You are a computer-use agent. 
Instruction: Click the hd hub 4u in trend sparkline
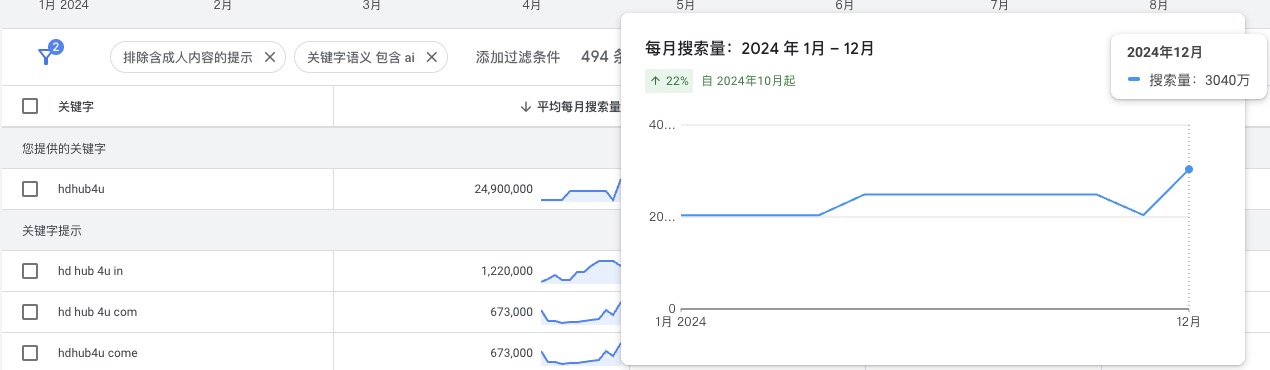581,272
